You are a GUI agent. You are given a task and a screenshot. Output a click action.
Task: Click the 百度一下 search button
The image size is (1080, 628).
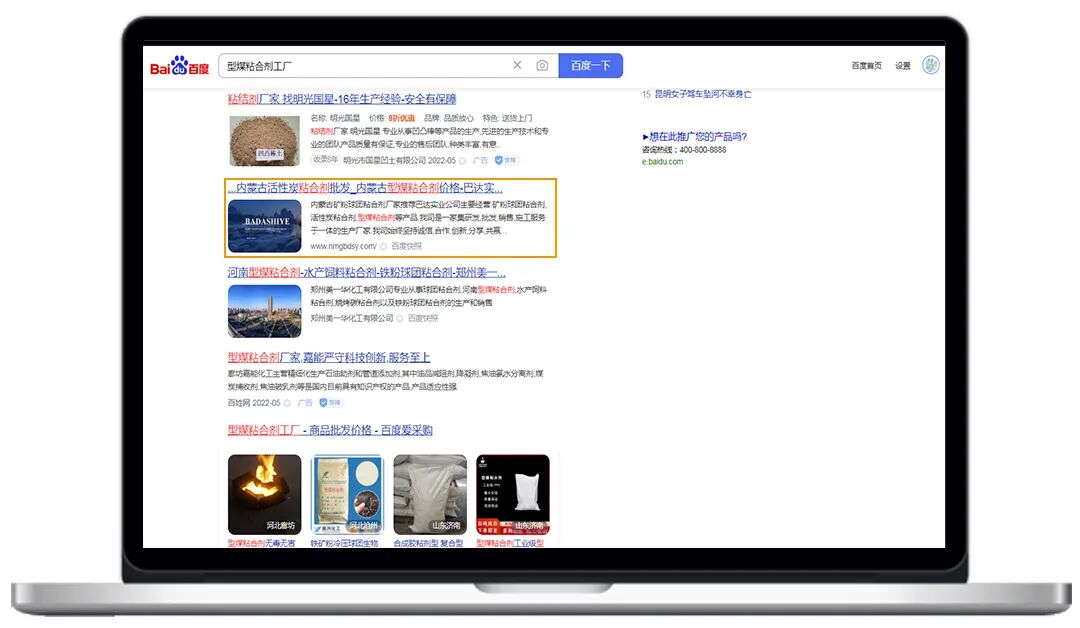tap(590, 65)
